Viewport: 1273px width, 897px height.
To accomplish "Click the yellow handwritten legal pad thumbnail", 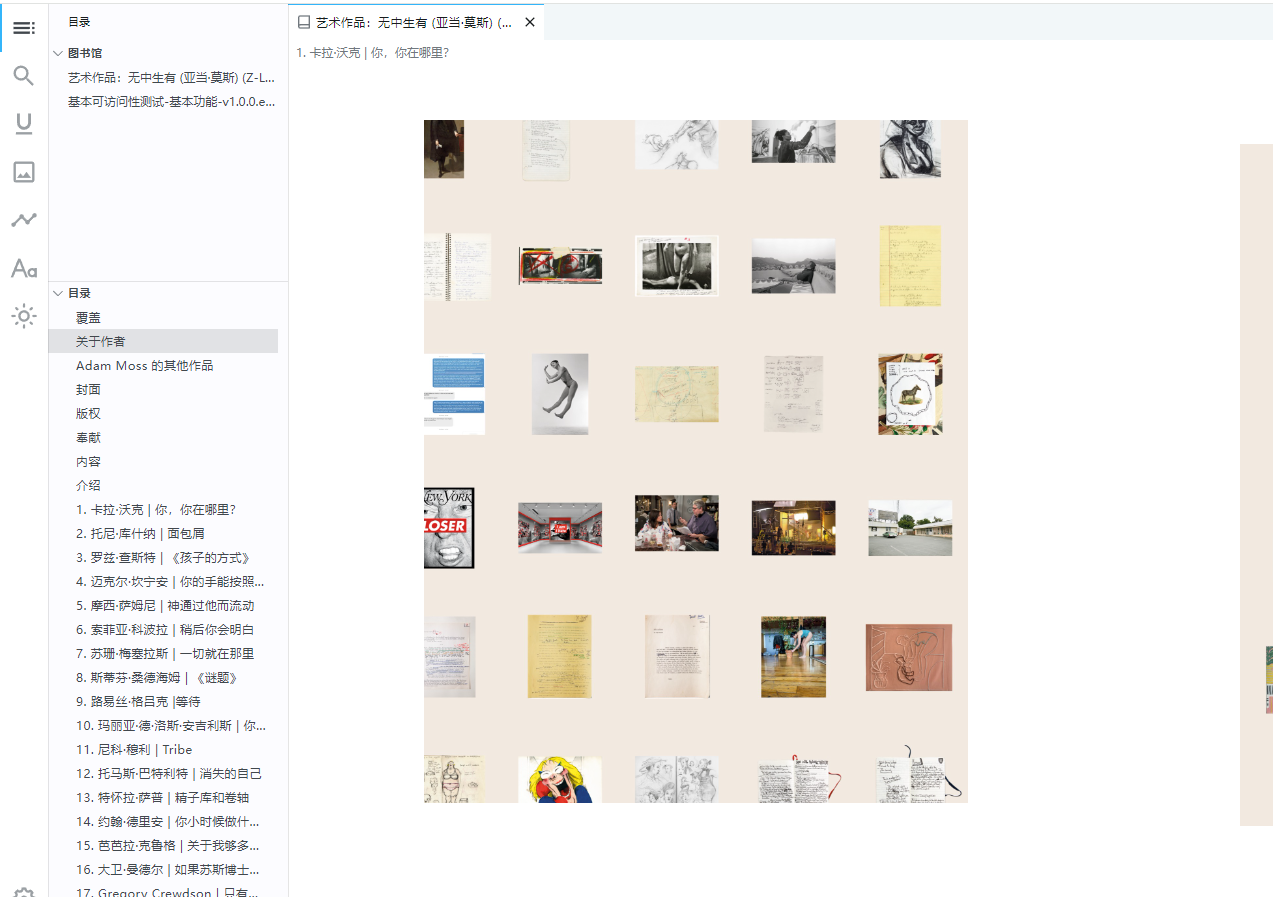I will pos(910,265).
